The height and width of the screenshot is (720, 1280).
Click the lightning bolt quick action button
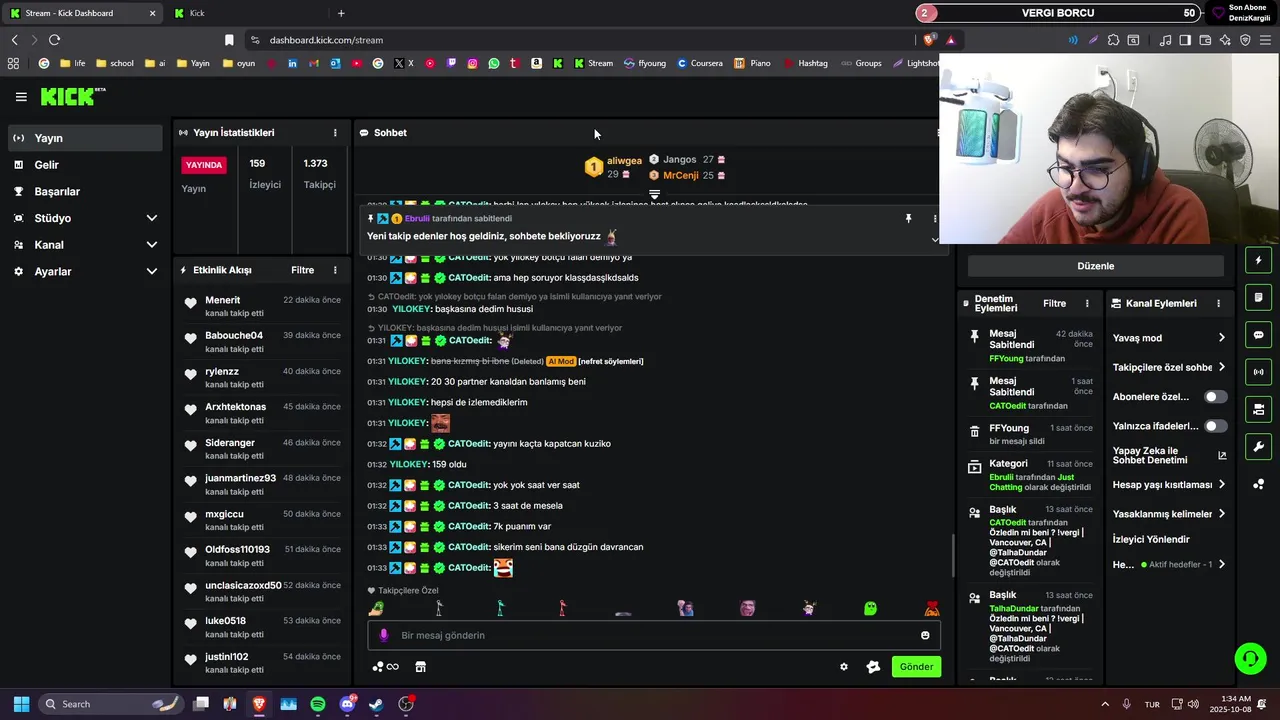click(x=1259, y=261)
